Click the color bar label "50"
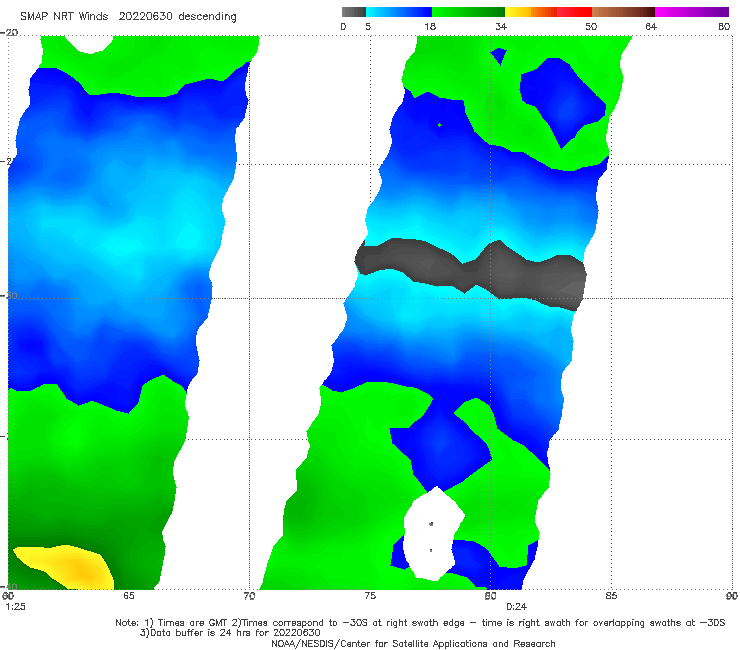 [x=591, y=27]
